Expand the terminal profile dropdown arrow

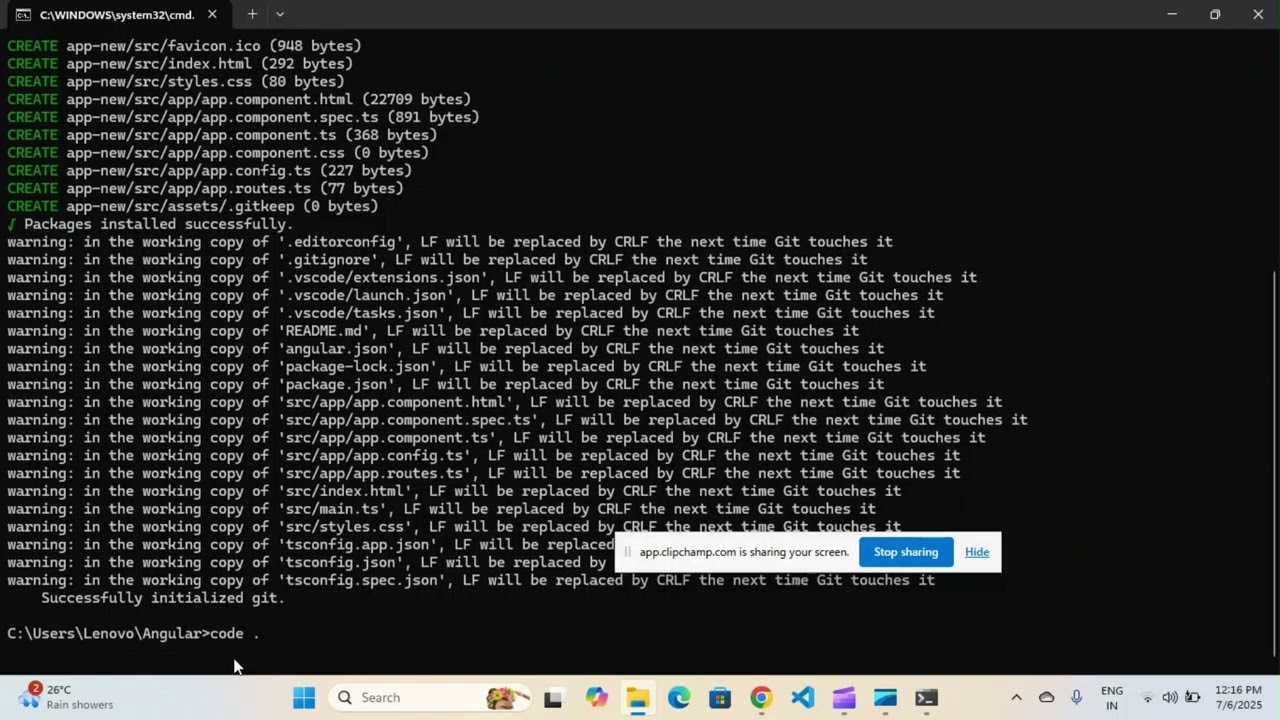pos(280,14)
